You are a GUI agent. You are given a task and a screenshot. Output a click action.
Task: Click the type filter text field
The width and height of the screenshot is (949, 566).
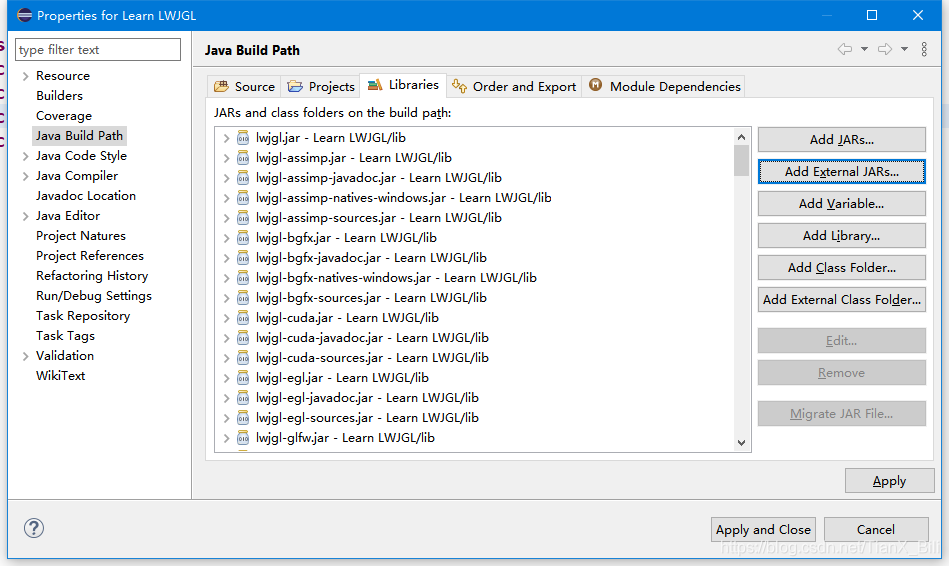tap(98, 50)
